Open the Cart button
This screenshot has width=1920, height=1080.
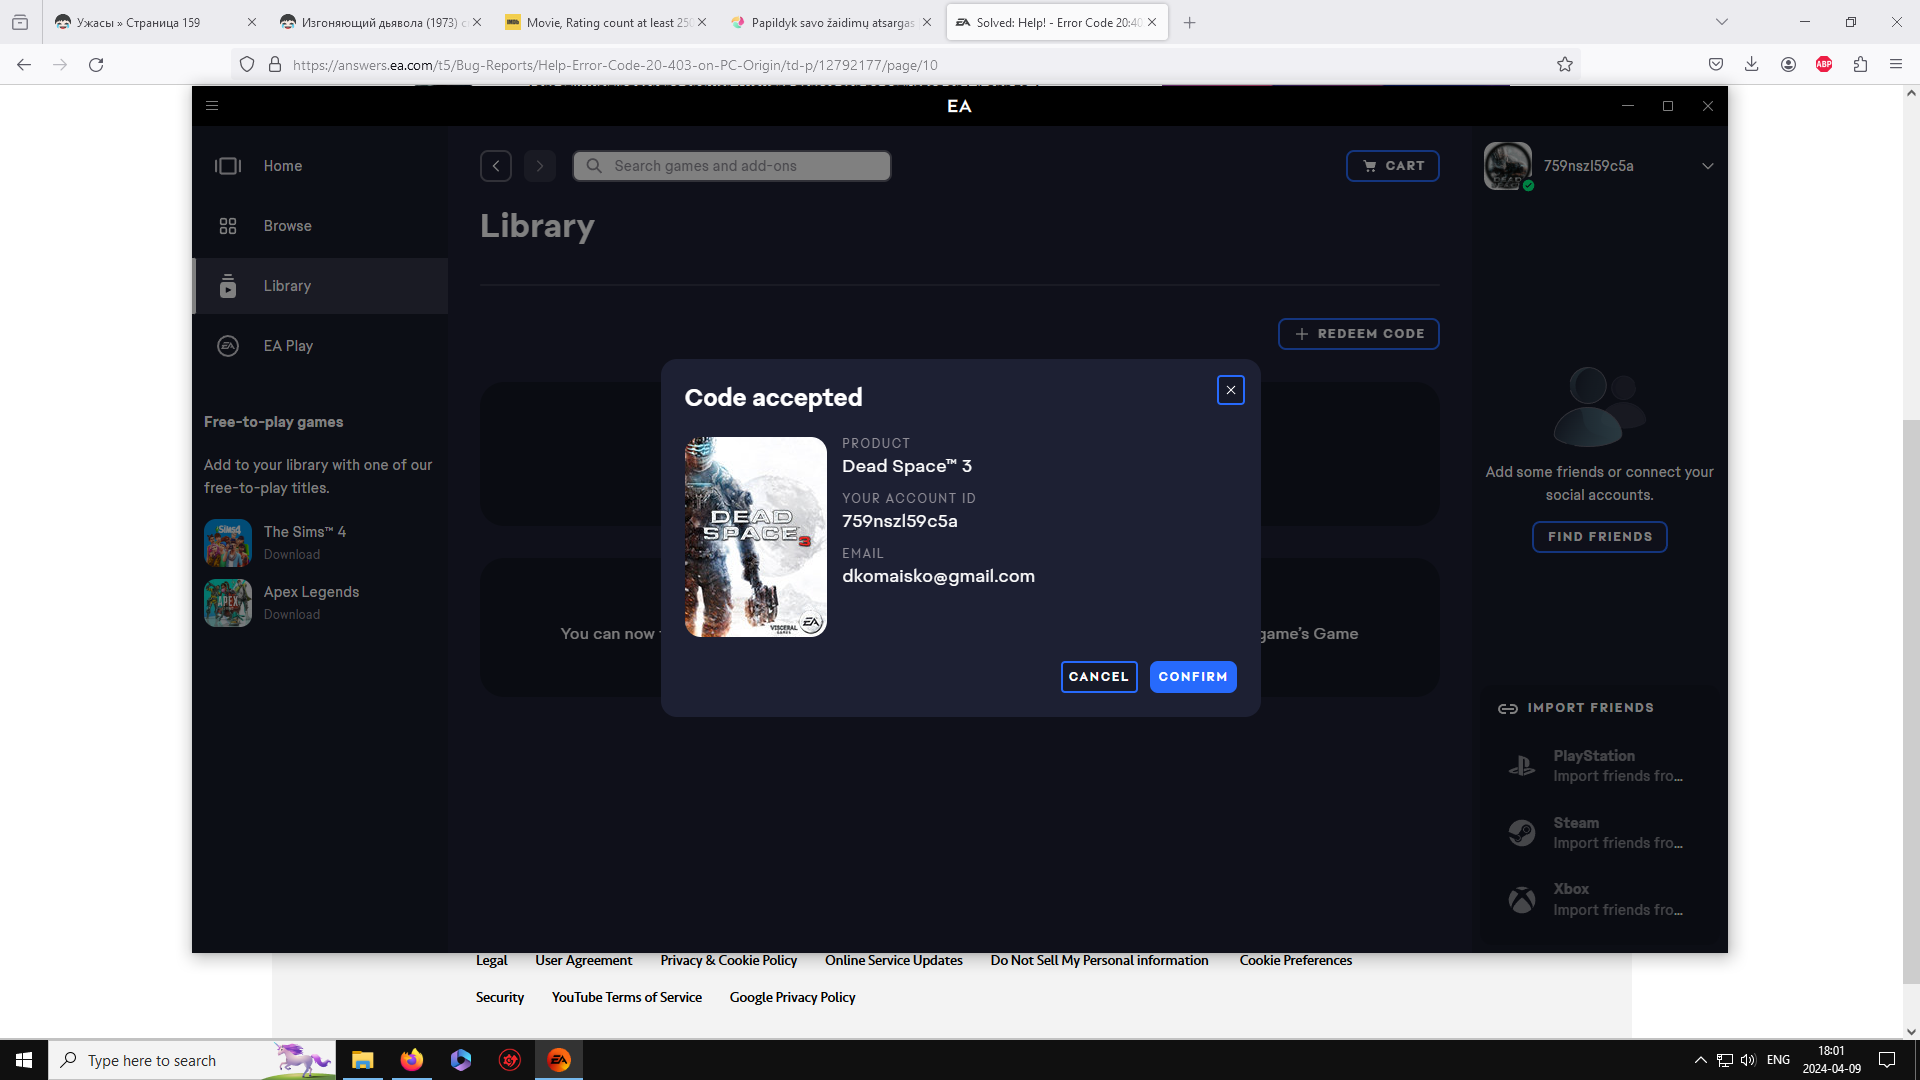pos(1392,166)
